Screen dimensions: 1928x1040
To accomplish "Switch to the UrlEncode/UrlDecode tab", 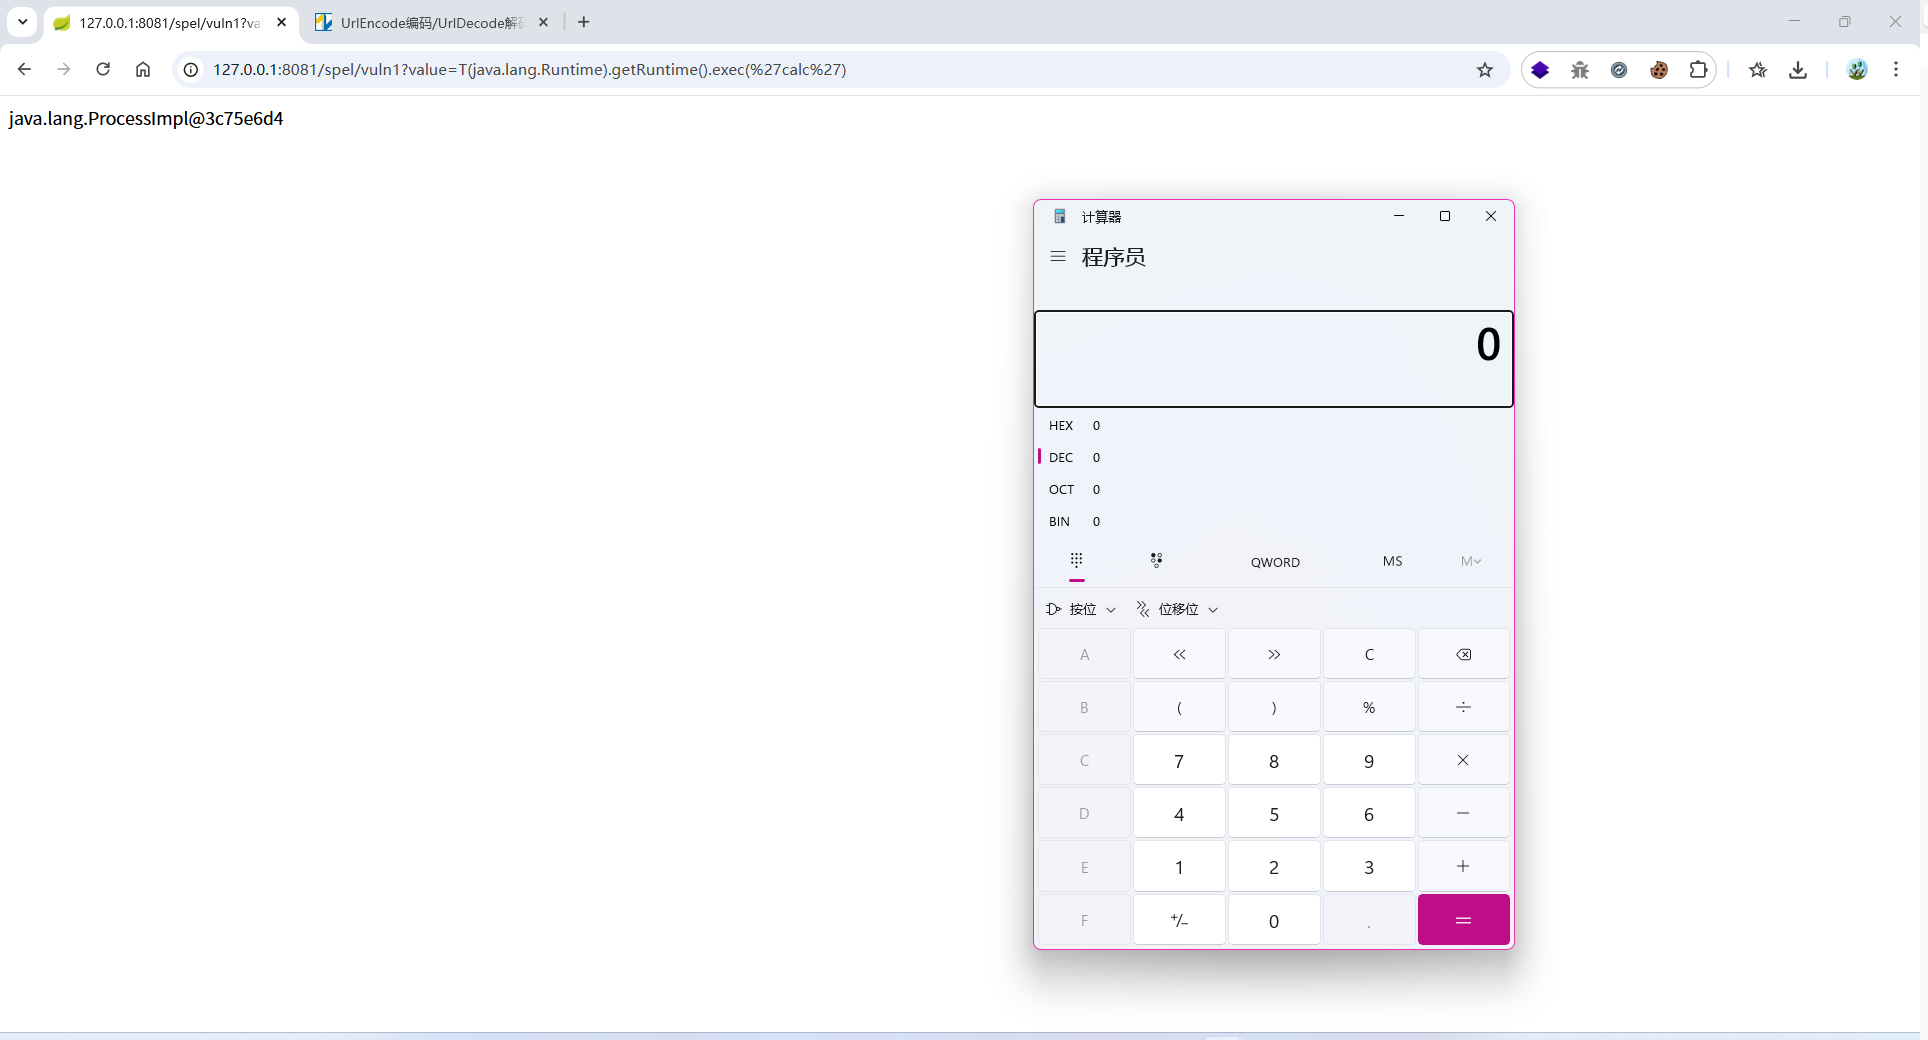I will [430, 22].
